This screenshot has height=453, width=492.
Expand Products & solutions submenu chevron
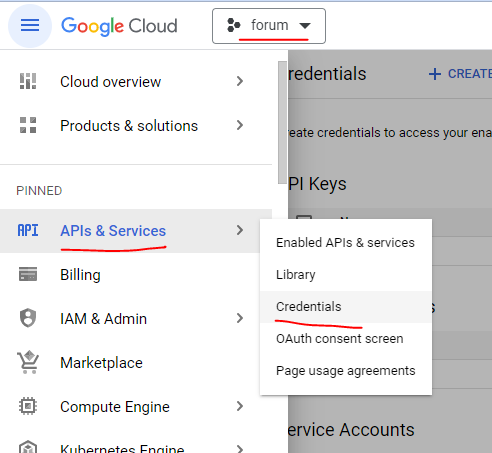coord(240,125)
